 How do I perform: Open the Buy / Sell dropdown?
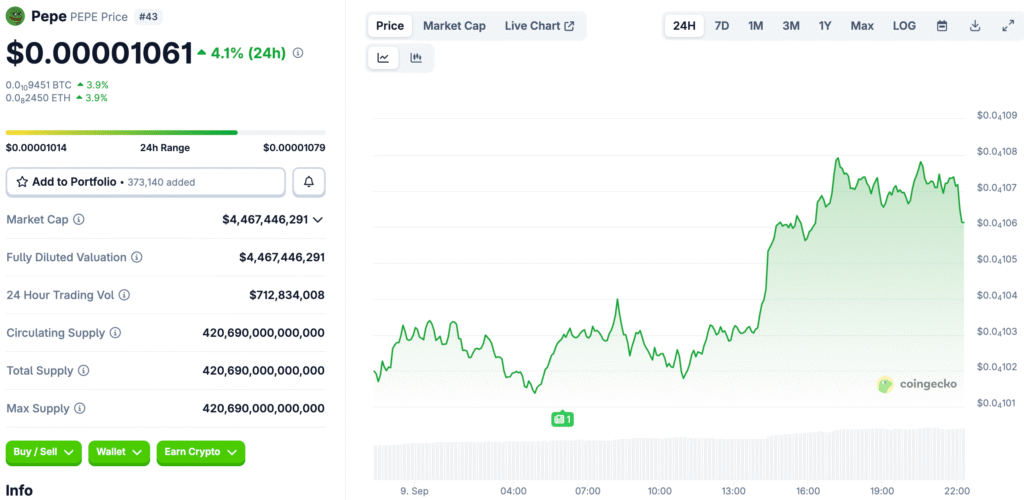click(x=44, y=452)
